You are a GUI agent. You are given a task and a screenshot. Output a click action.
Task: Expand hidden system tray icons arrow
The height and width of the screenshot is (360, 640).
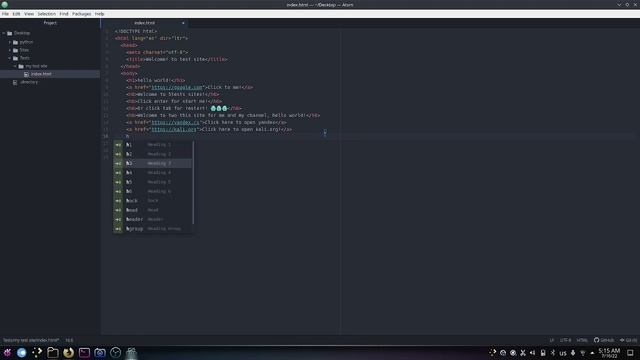click(592, 353)
